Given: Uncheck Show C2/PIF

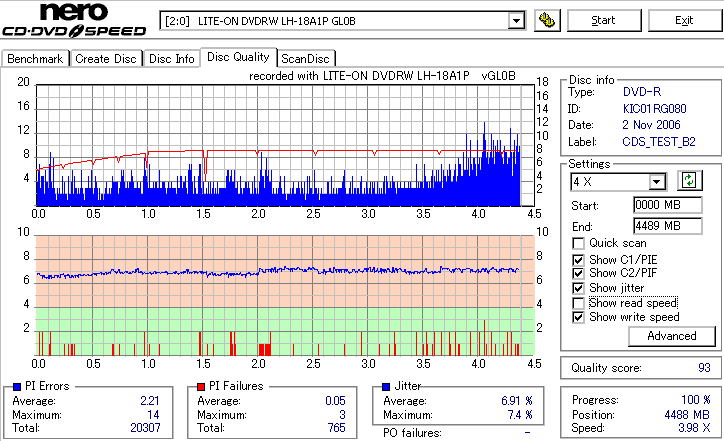Looking at the screenshot, I should (578, 273).
